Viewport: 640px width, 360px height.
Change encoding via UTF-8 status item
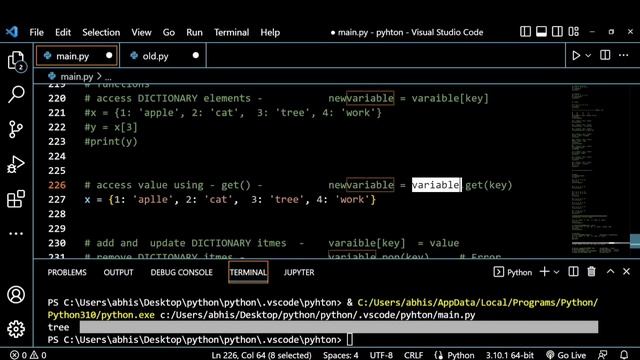click(x=381, y=355)
